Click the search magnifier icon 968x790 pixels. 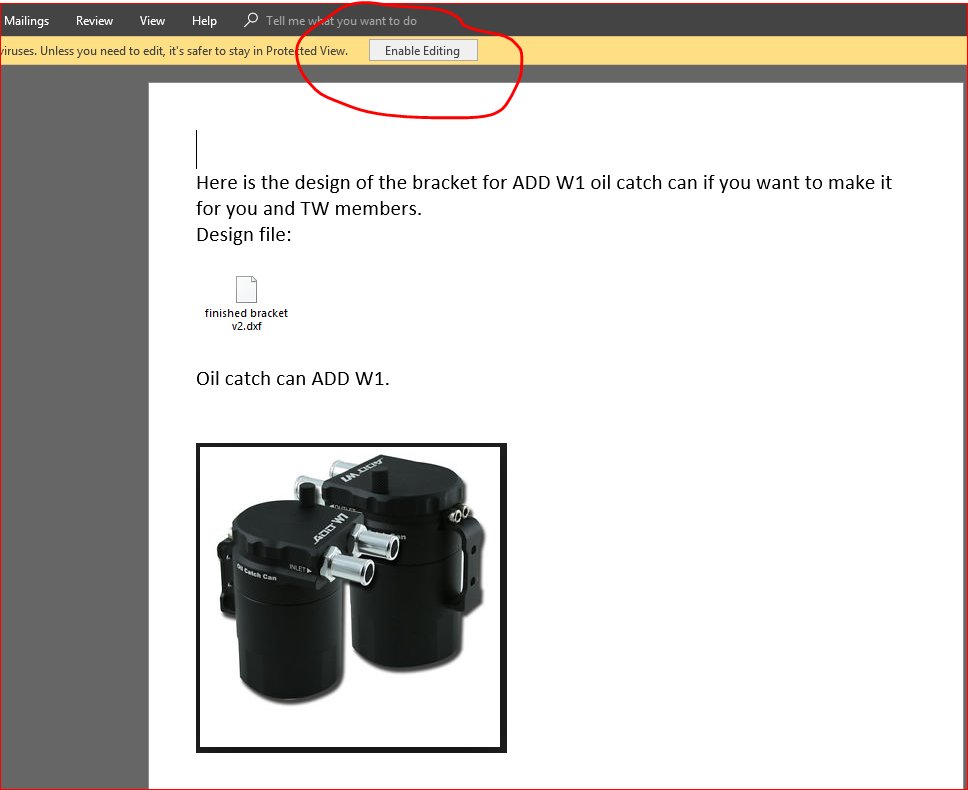pyautogui.click(x=251, y=20)
